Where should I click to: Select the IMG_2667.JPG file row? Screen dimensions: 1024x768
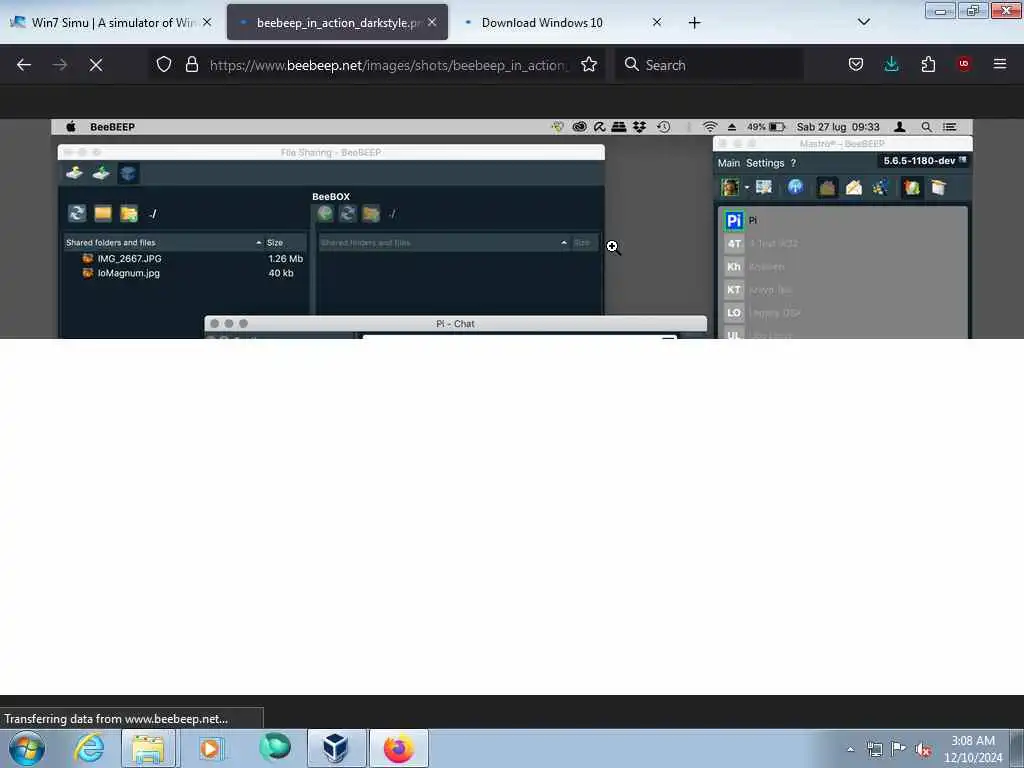point(185,259)
